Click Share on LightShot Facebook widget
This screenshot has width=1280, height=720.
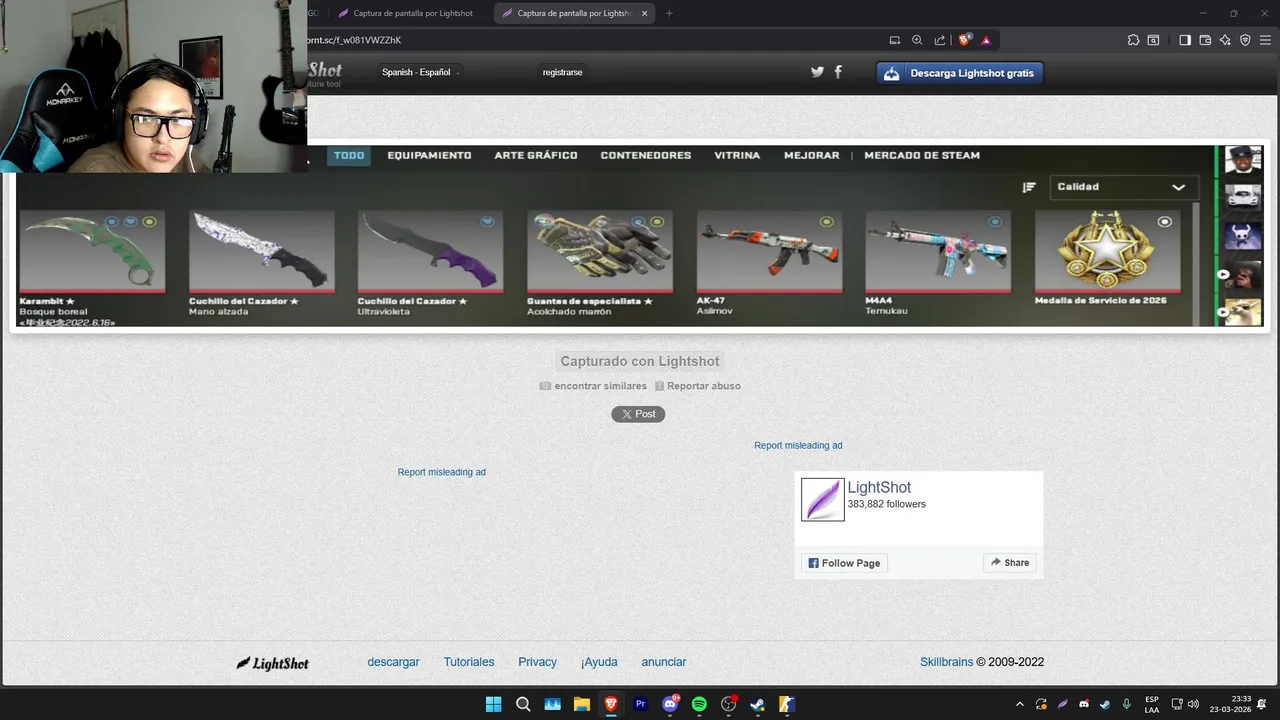pos(1010,563)
